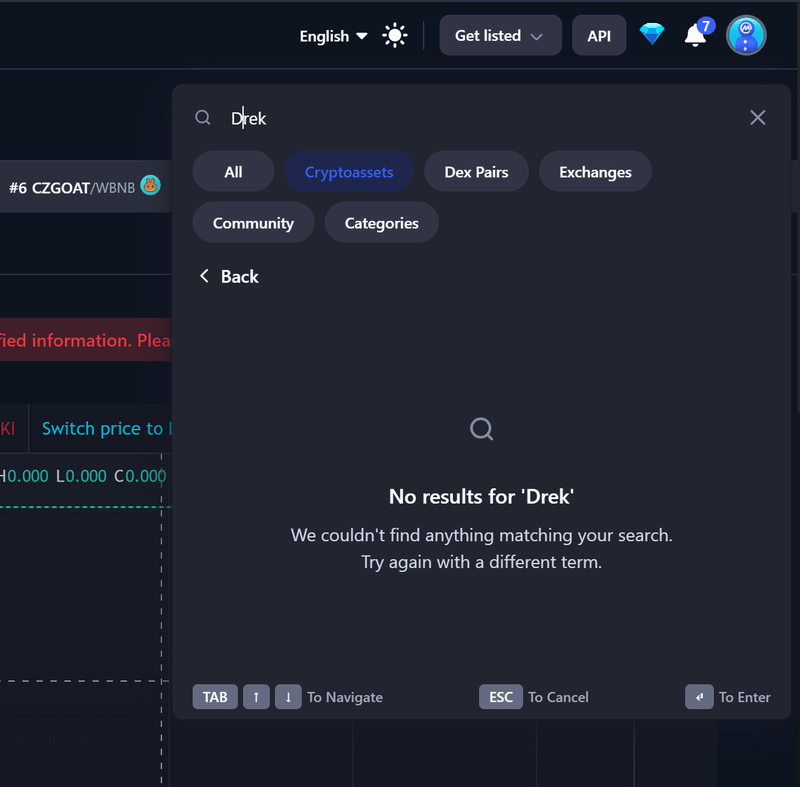Image resolution: width=800 pixels, height=787 pixels.
Task: Click the 'No results for Drek' message
Action: (x=481, y=496)
